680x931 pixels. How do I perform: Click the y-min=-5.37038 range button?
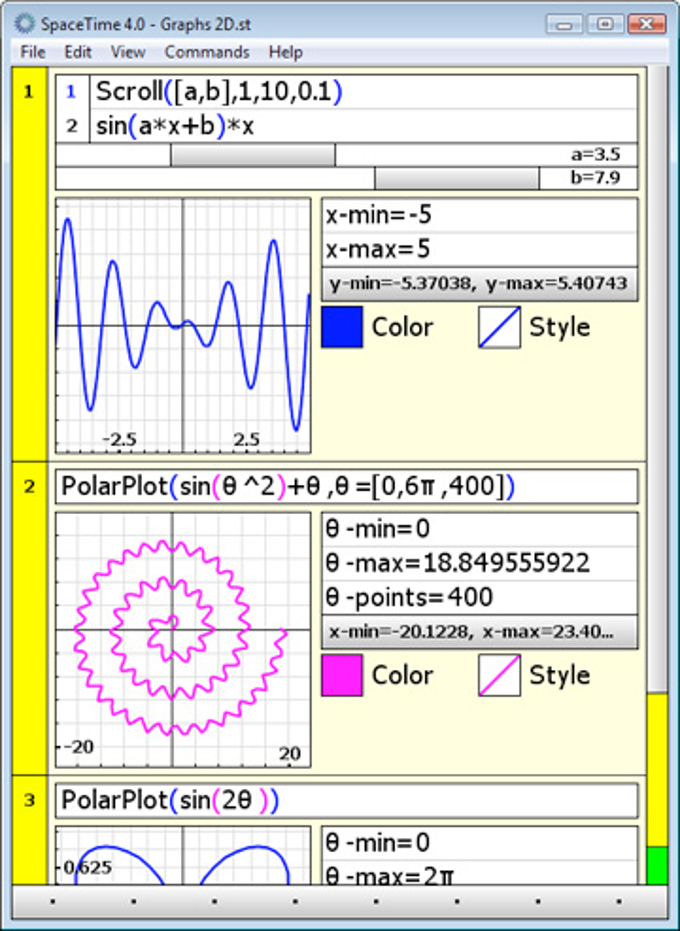coord(479,284)
